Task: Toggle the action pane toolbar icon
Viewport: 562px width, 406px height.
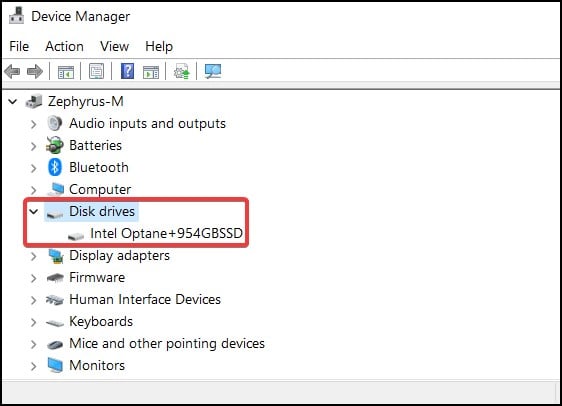Action: coord(151,72)
